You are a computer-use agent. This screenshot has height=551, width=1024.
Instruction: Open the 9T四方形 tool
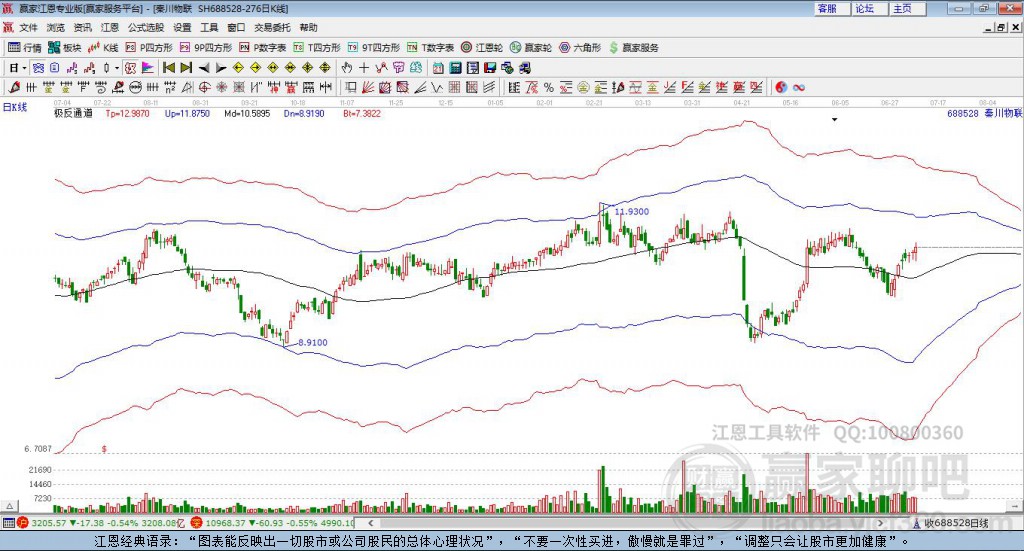coord(374,48)
